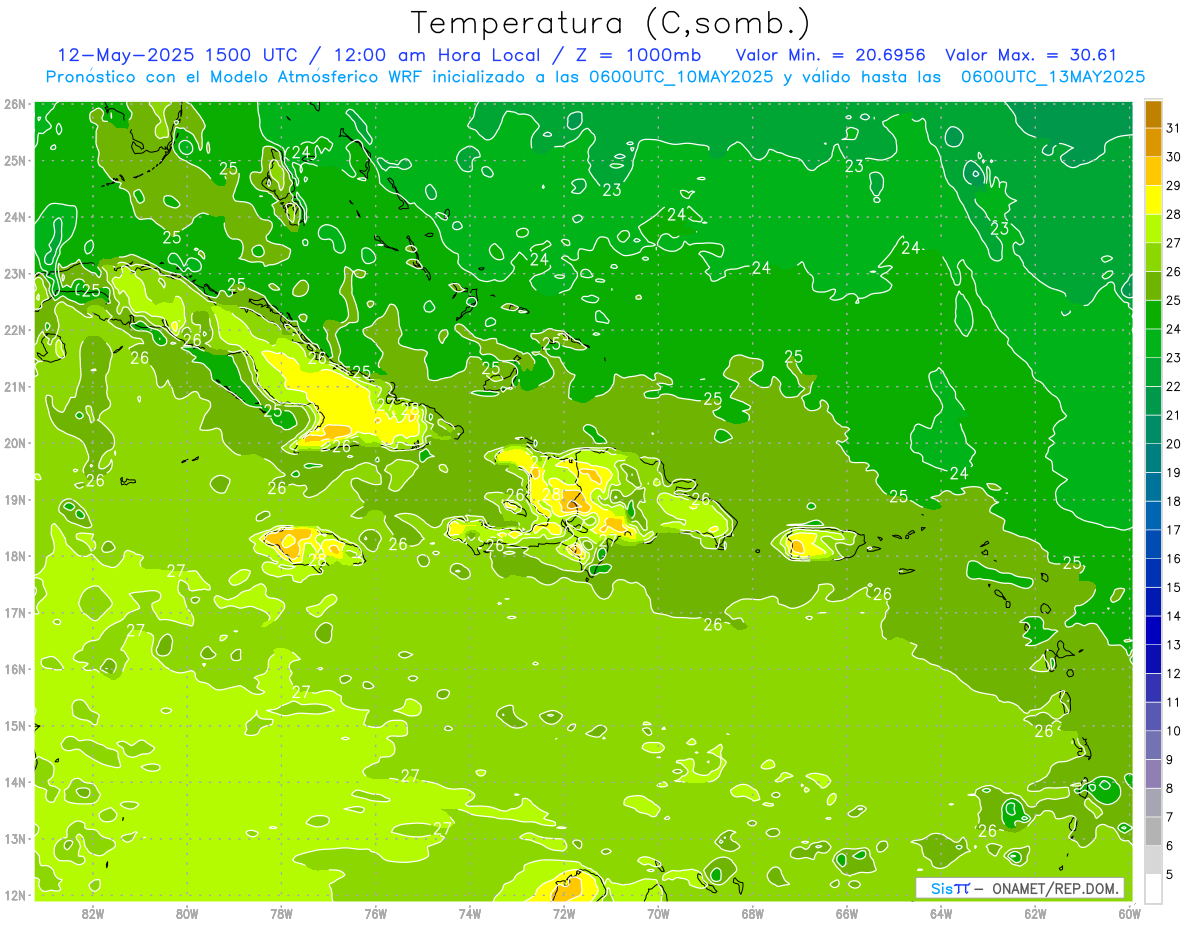Screen dimensions: 1200x927
Task: Click the white swatch below legend label 5
Action: [x=1153, y=888]
